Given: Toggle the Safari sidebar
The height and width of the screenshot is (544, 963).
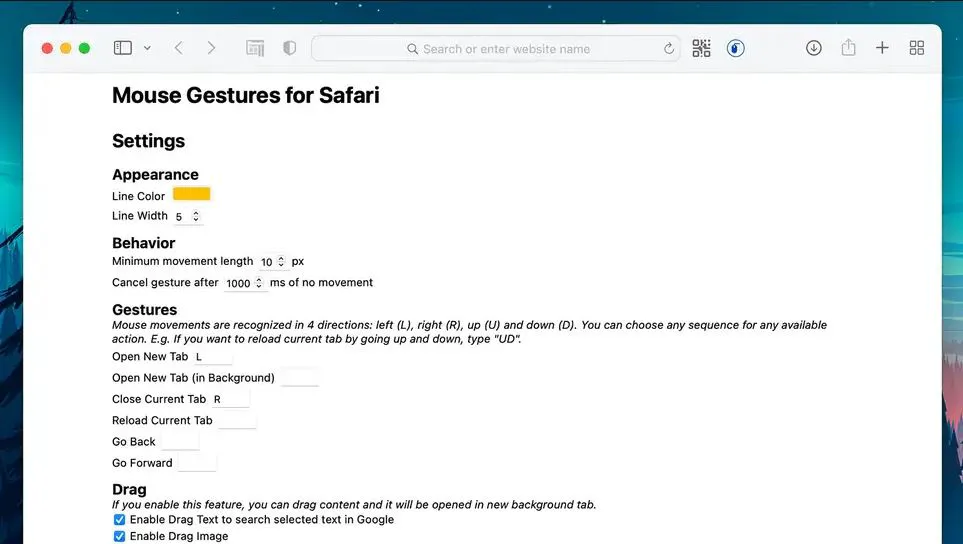Looking at the screenshot, I should (123, 48).
